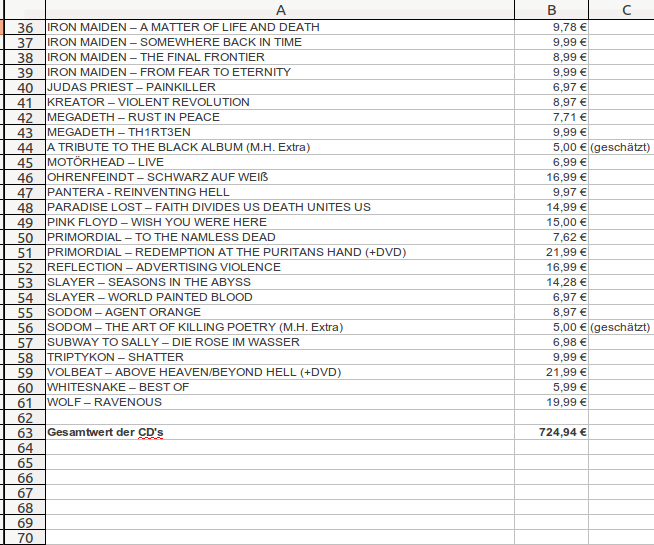Click cell 'PARADISE LOST – FAITH DIVIDES US DEATH UNITES US'
This screenshot has width=654, height=545.
280,208
